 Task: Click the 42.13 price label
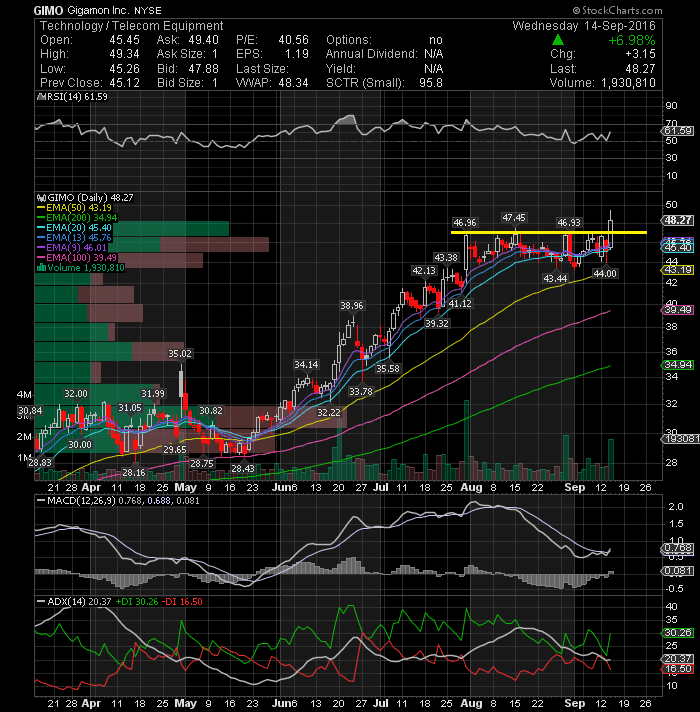(x=424, y=271)
